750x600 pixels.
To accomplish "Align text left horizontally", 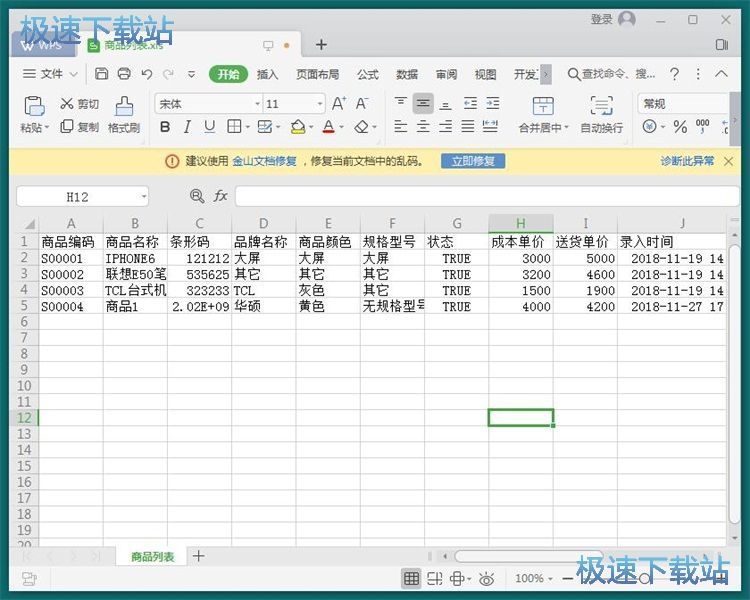I will [x=400, y=126].
